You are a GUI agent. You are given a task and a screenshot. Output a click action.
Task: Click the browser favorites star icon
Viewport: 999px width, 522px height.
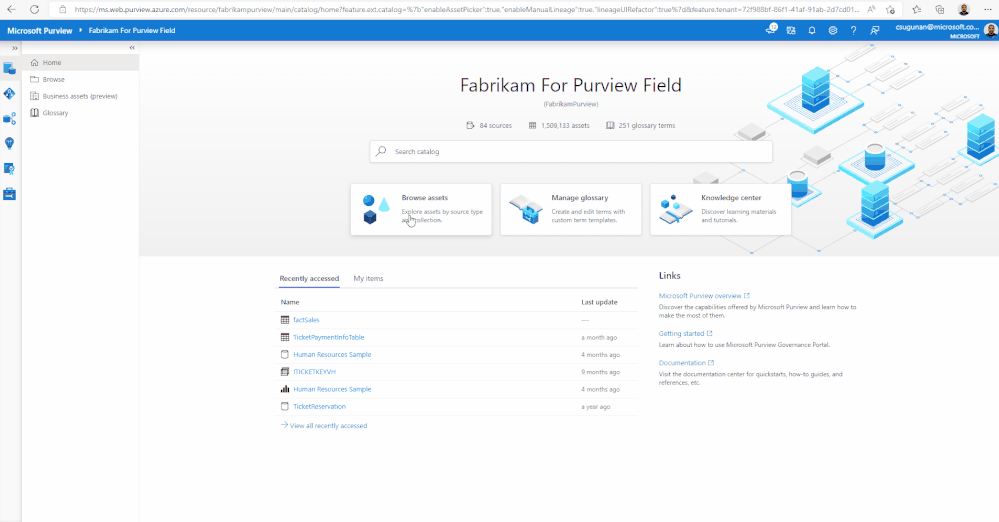891,10
